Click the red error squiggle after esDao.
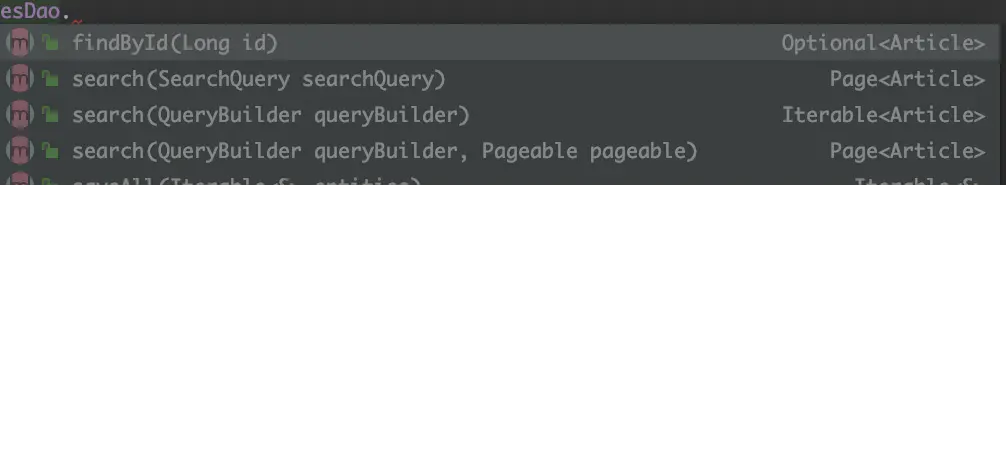Screen dimensions: 1006x474 pyautogui.click(x=77, y=21)
